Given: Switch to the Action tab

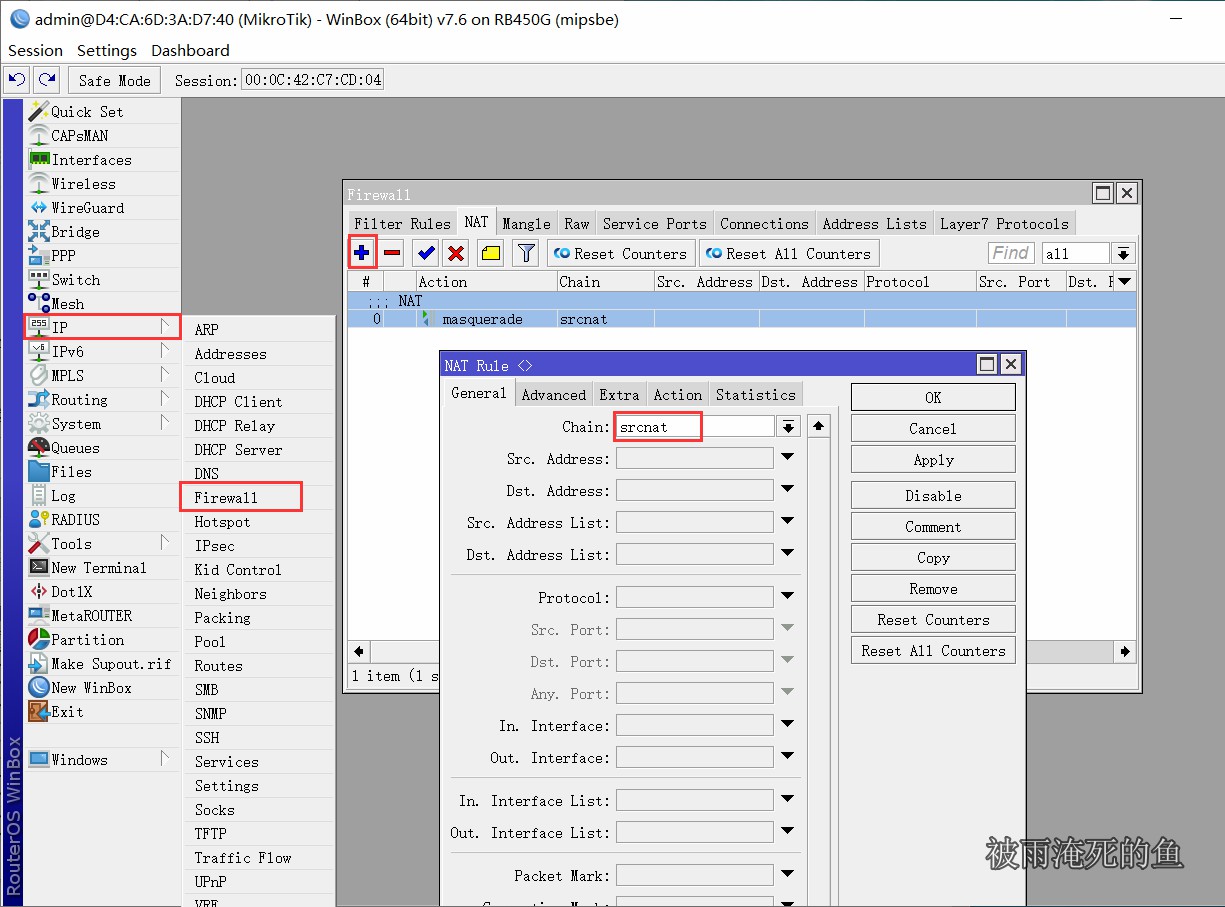Looking at the screenshot, I should point(678,395).
